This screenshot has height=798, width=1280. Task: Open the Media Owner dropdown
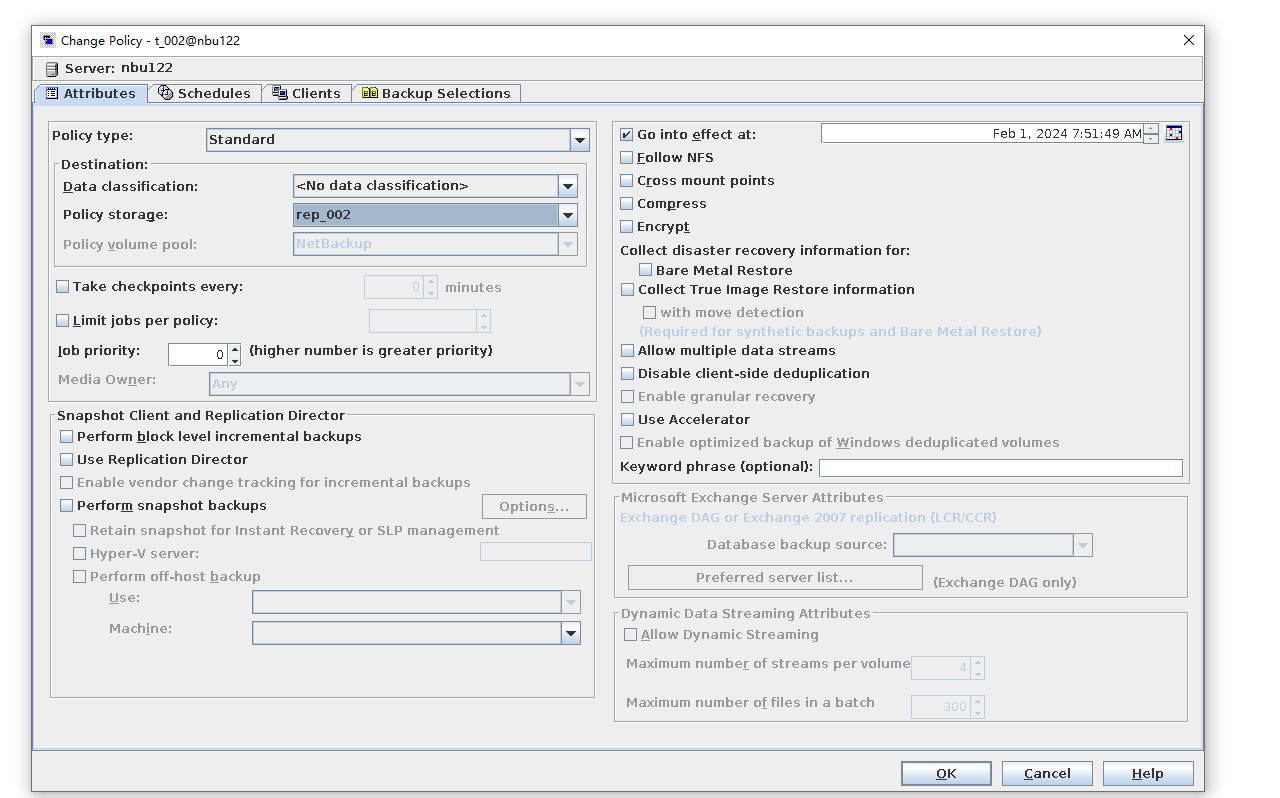tap(580, 384)
